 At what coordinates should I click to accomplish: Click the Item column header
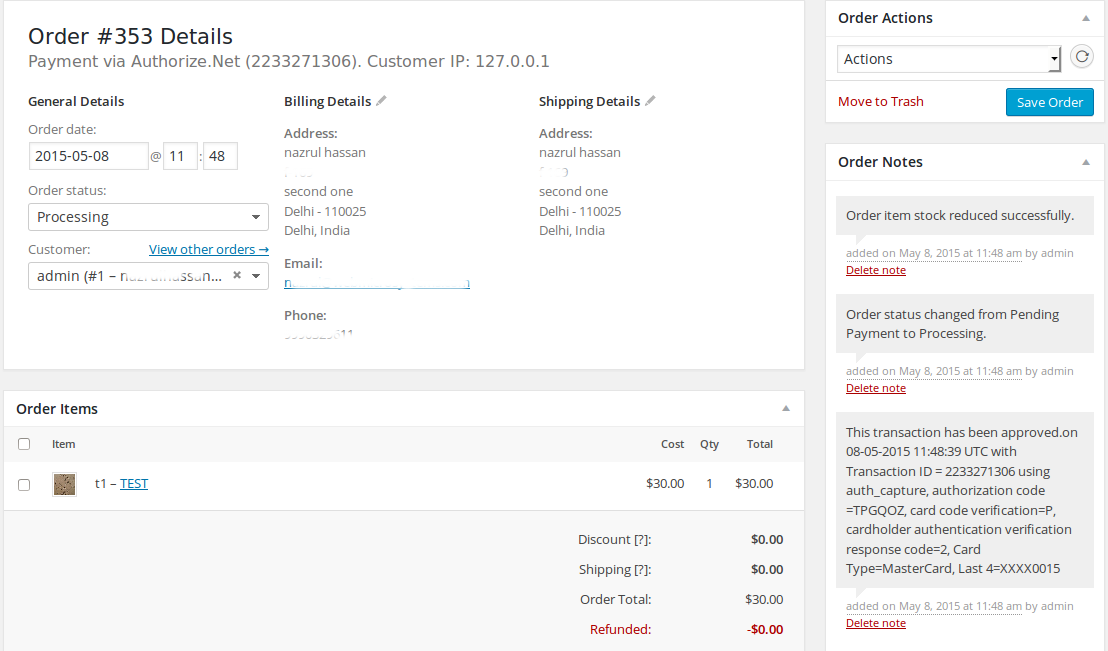pos(64,444)
